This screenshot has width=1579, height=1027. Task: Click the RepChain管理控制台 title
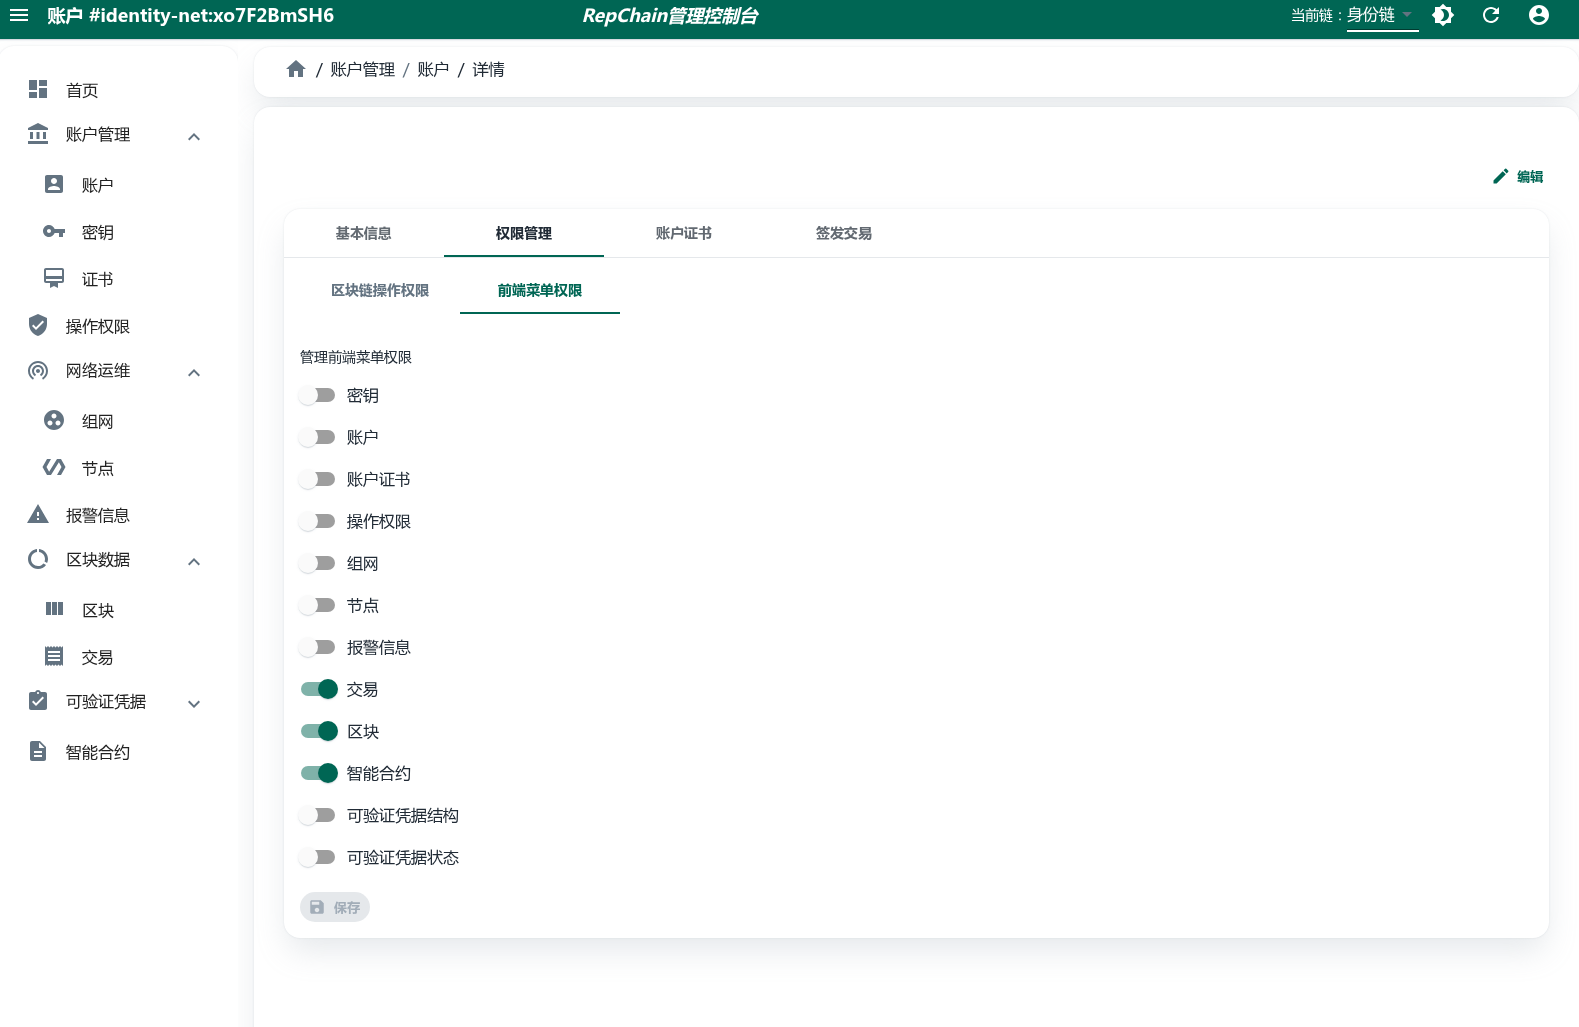tap(670, 15)
